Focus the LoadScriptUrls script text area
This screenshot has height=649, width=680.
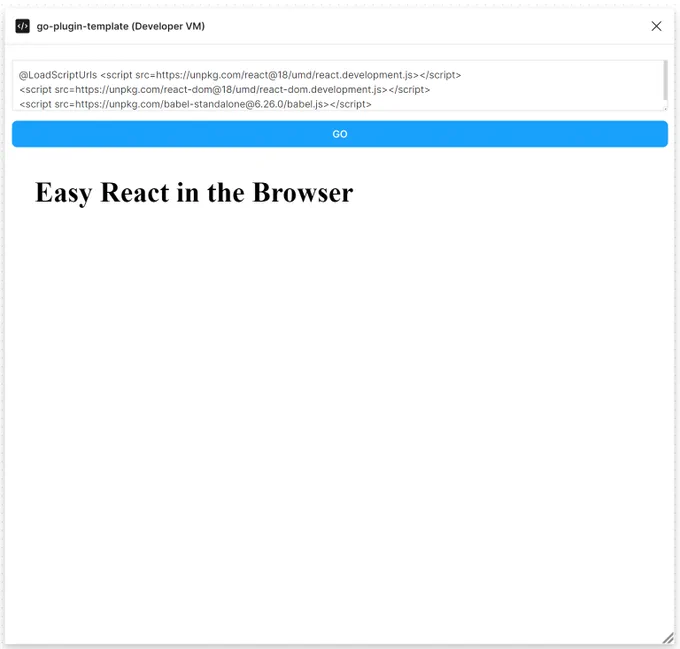pyautogui.click(x=340, y=85)
